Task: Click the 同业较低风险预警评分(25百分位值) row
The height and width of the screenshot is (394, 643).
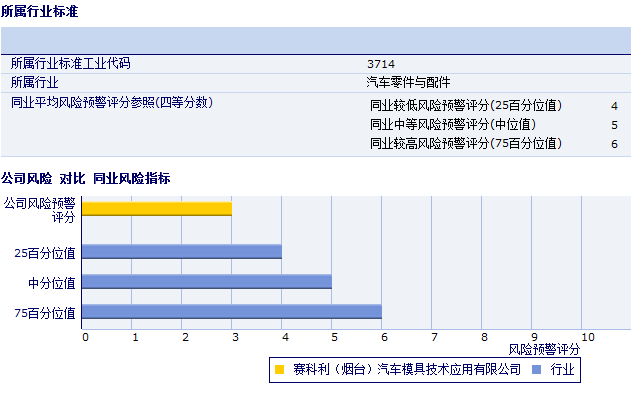Action: point(494,106)
